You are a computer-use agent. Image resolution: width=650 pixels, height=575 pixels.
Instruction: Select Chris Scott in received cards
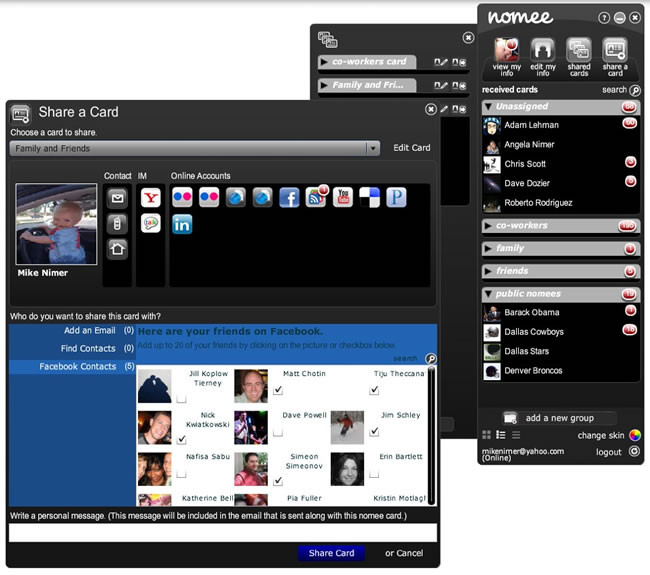[x=560, y=164]
